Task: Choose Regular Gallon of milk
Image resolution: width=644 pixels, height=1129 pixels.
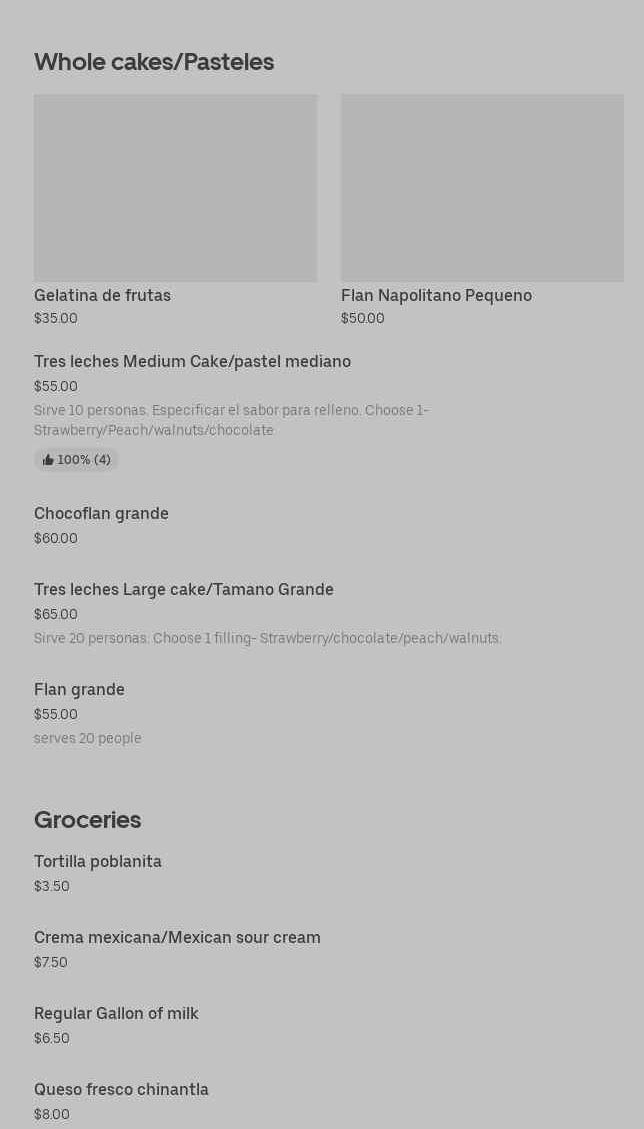Action: [x=116, y=1013]
